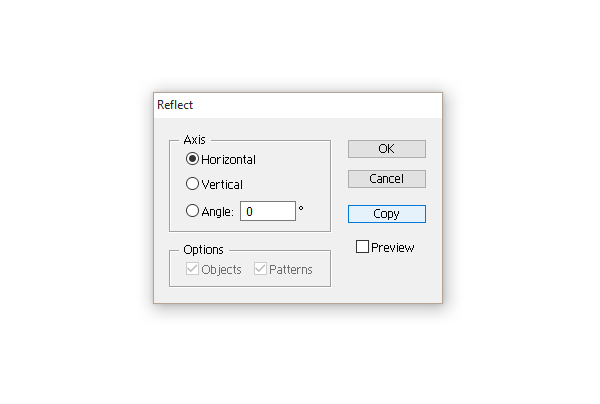Select the Horizontal axis radio button

[192, 159]
